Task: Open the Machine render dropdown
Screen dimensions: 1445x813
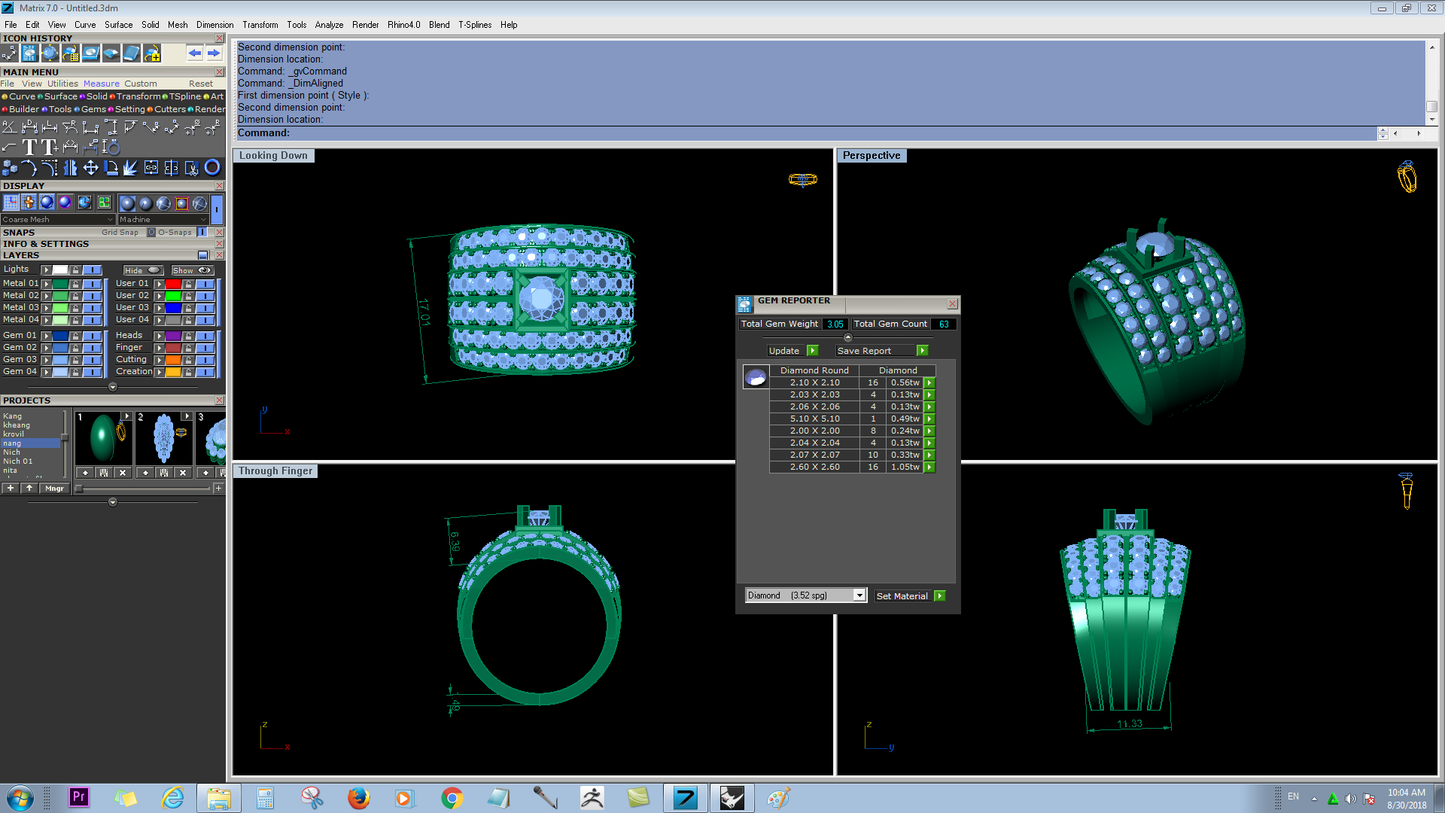Action: (x=164, y=220)
